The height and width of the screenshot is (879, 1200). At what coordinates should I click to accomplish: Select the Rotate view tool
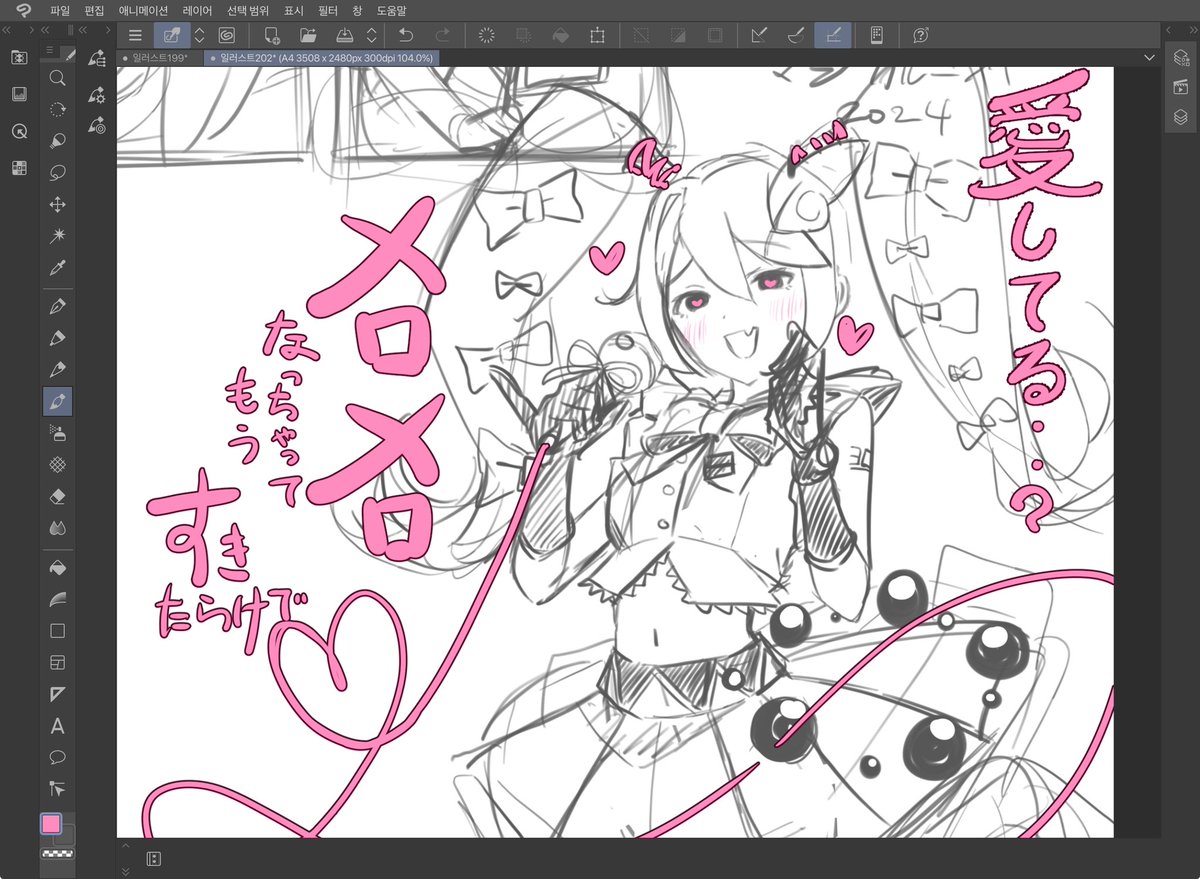[x=58, y=109]
